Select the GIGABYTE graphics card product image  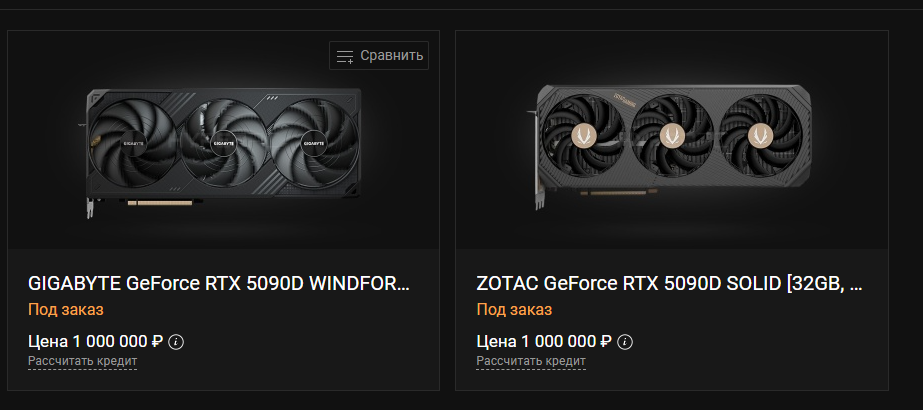click(223, 146)
